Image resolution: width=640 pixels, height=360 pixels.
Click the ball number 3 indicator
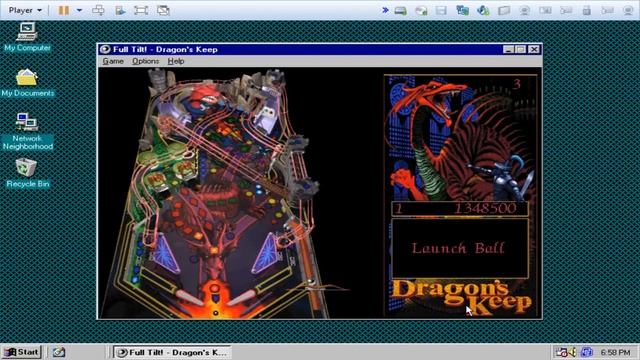point(517,84)
